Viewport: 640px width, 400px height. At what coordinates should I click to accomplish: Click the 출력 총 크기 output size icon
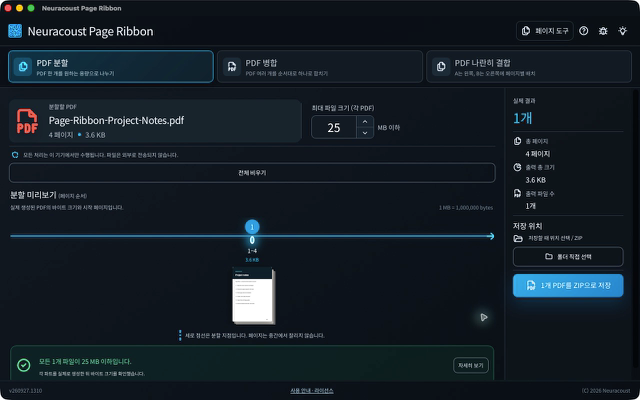[x=517, y=167]
